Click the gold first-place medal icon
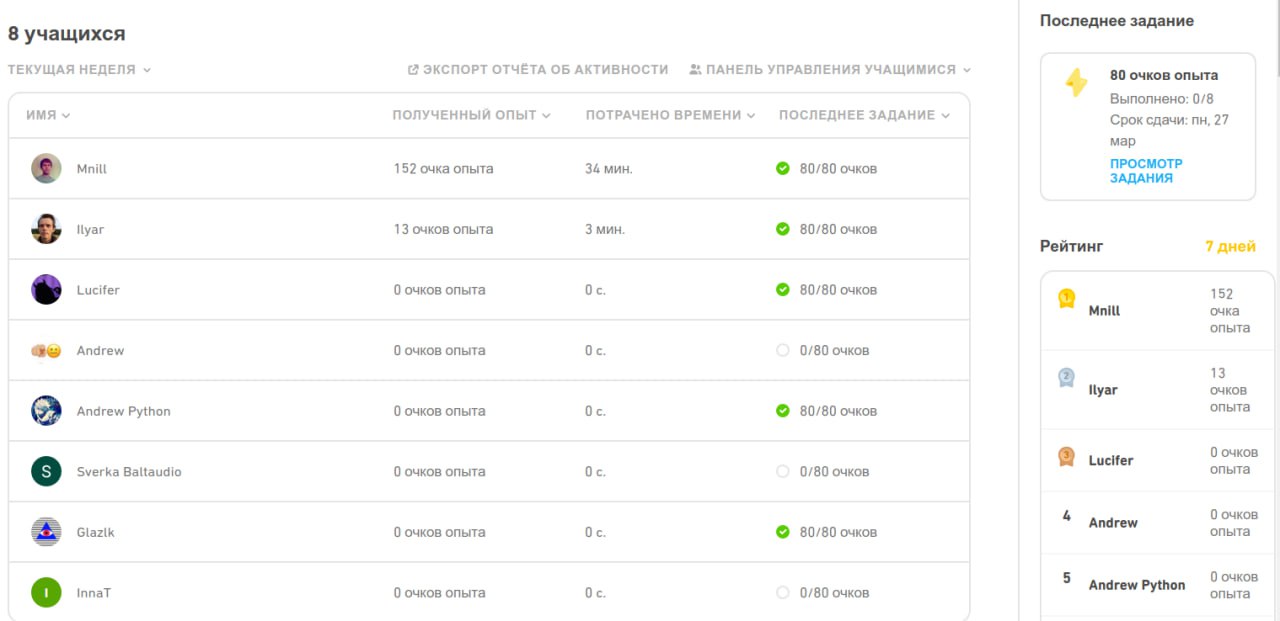 1067,299
